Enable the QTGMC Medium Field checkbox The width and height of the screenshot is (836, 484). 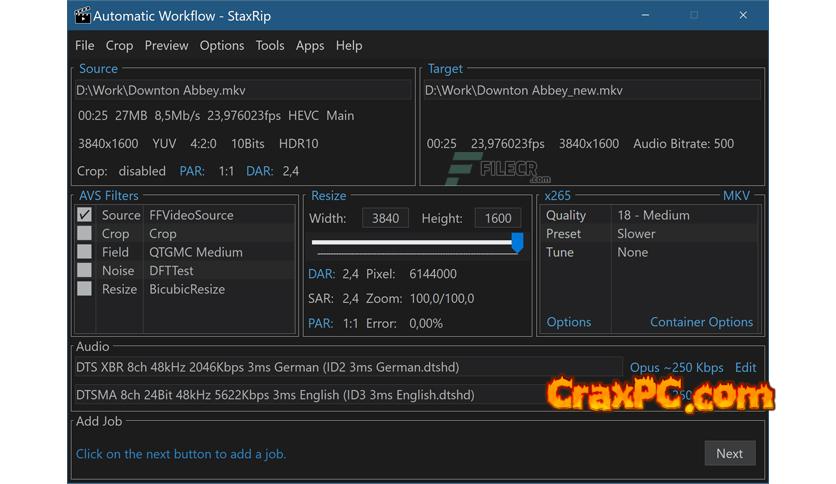[85, 252]
